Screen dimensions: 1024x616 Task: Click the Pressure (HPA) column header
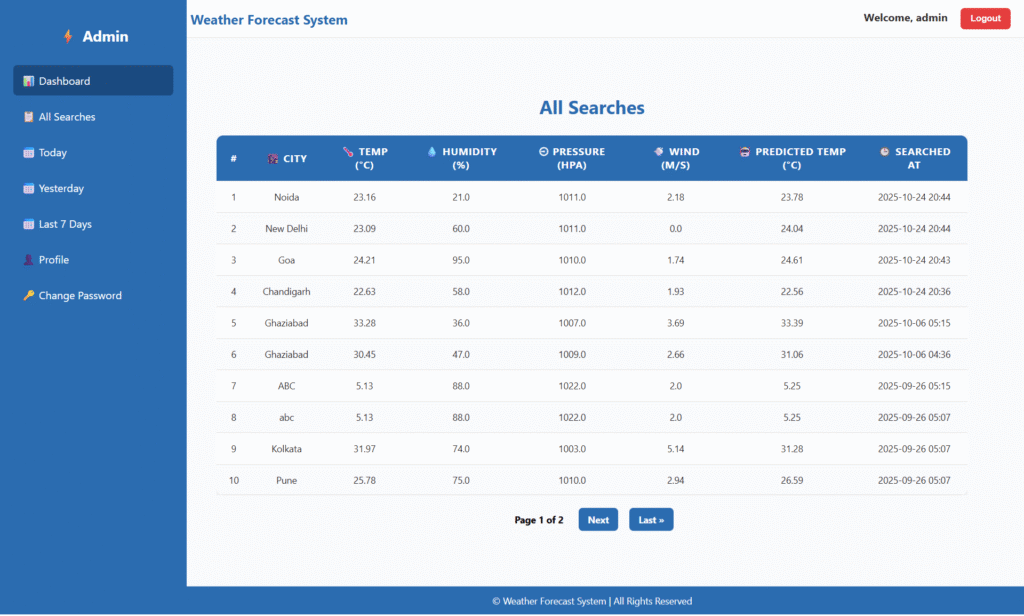click(572, 158)
